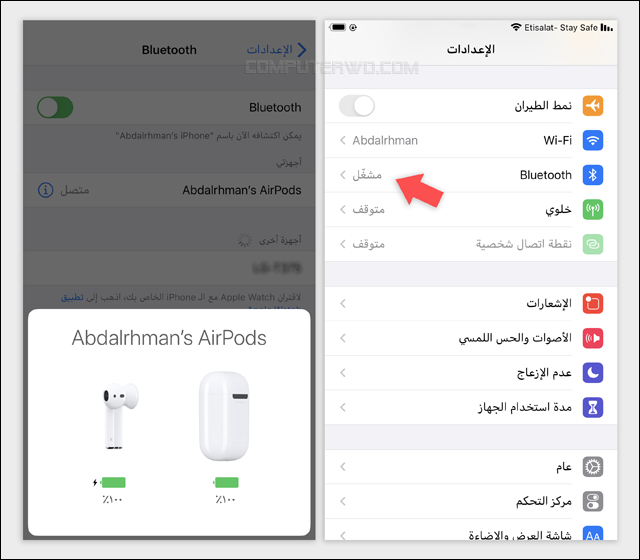Go back to Settings from Bluetooth
This screenshot has width=640, height=560.
click(276, 50)
